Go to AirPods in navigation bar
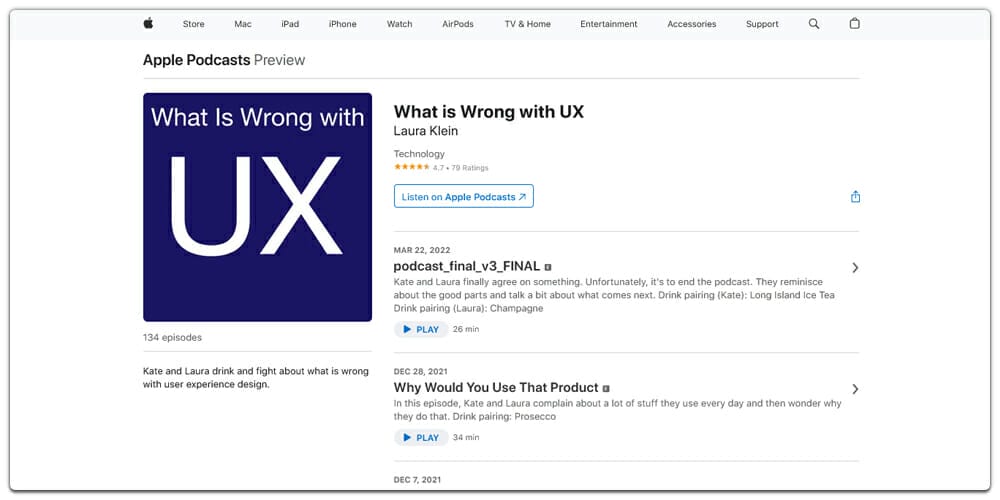The height and width of the screenshot is (500, 1000). point(458,24)
